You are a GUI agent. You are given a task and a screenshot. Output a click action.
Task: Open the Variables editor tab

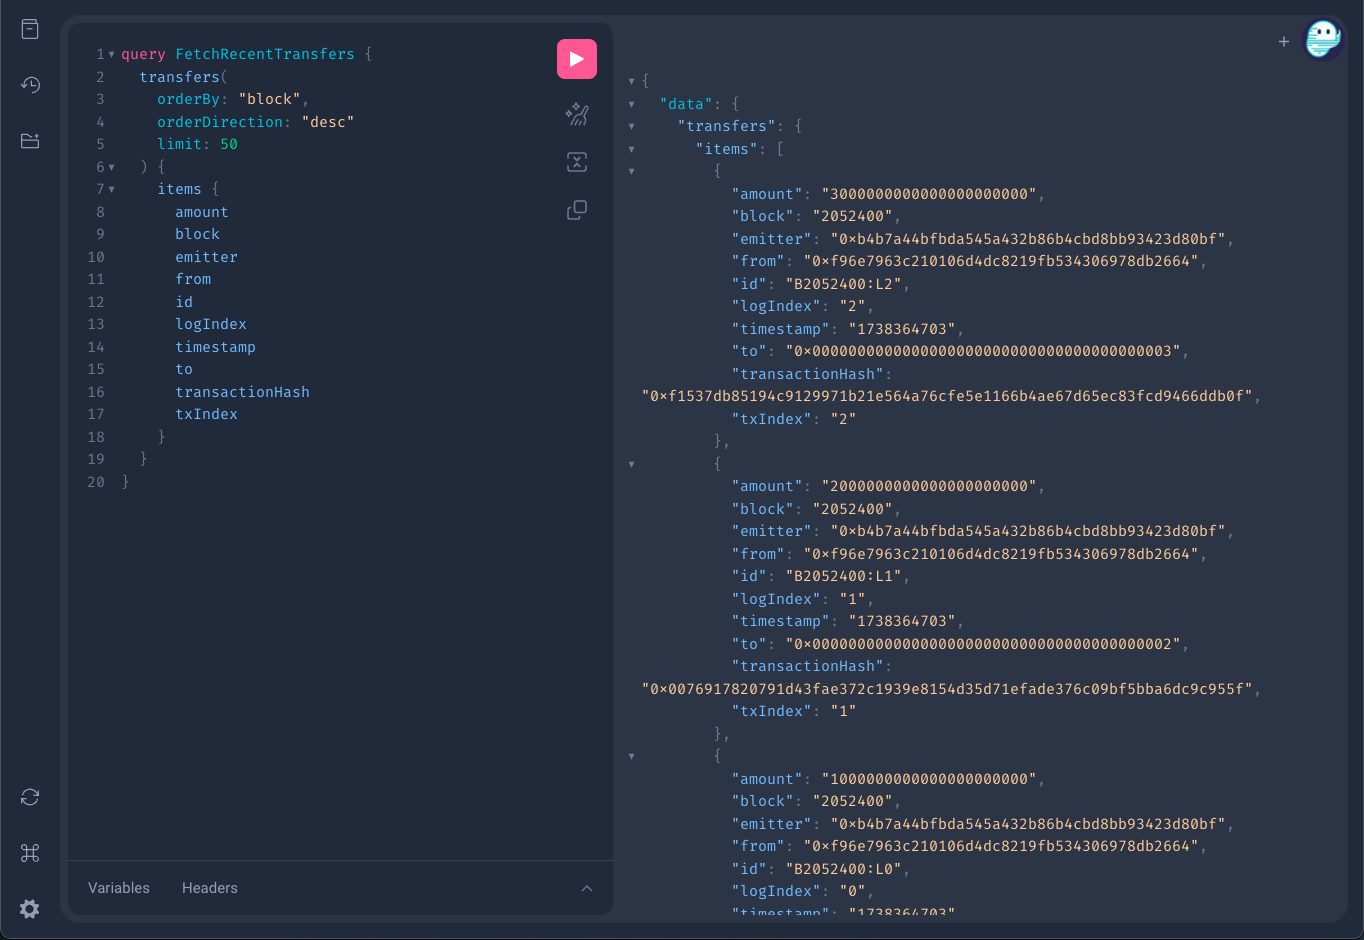(x=118, y=887)
